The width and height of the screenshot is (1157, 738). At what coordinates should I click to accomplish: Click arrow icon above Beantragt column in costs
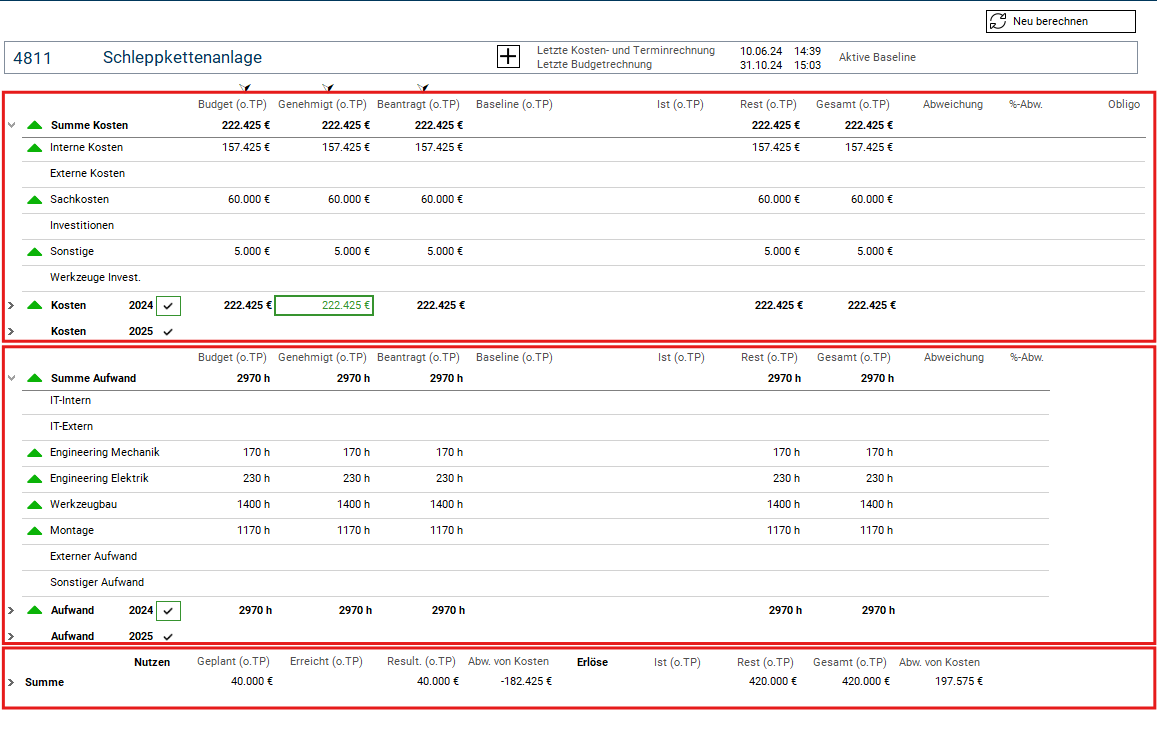(423, 89)
